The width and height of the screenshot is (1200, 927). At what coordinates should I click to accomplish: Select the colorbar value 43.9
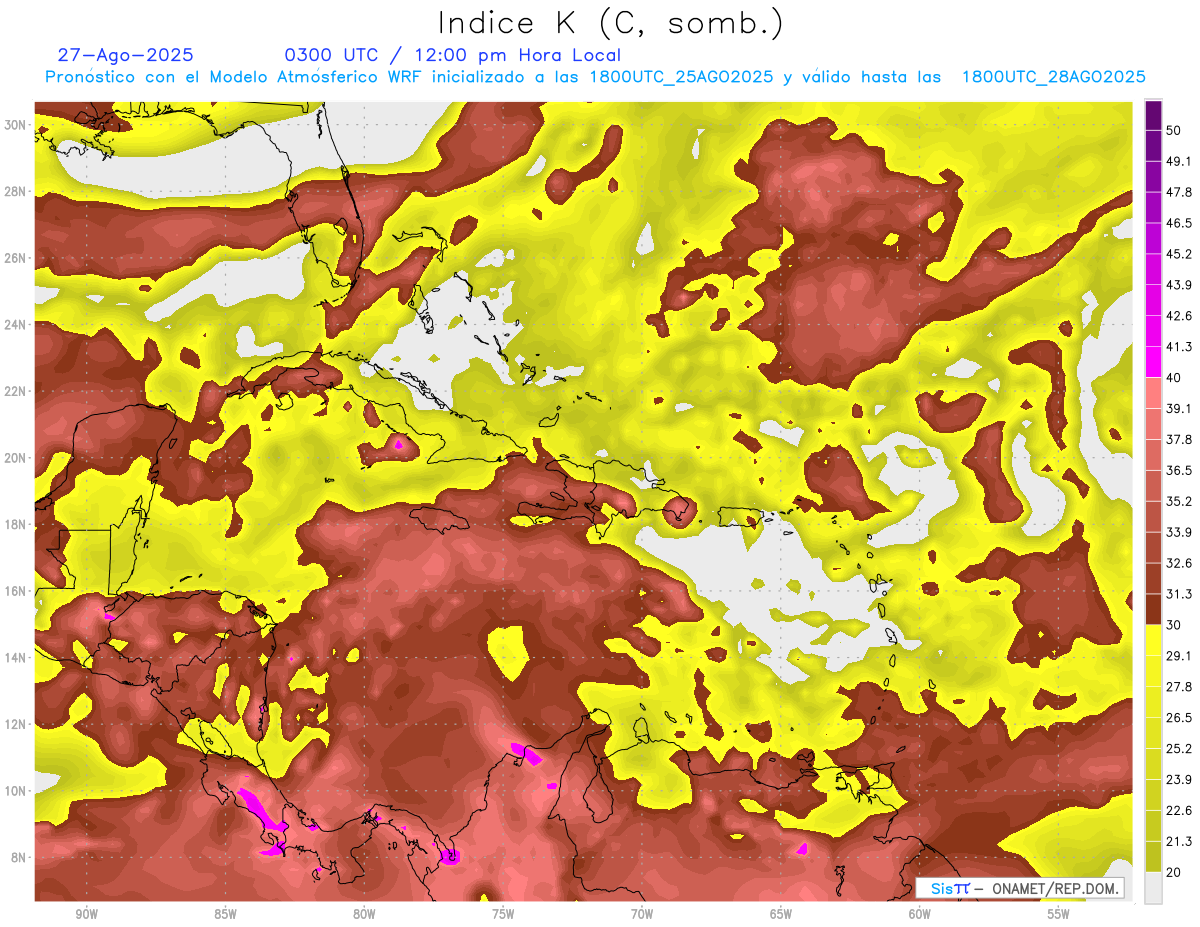1179,285
